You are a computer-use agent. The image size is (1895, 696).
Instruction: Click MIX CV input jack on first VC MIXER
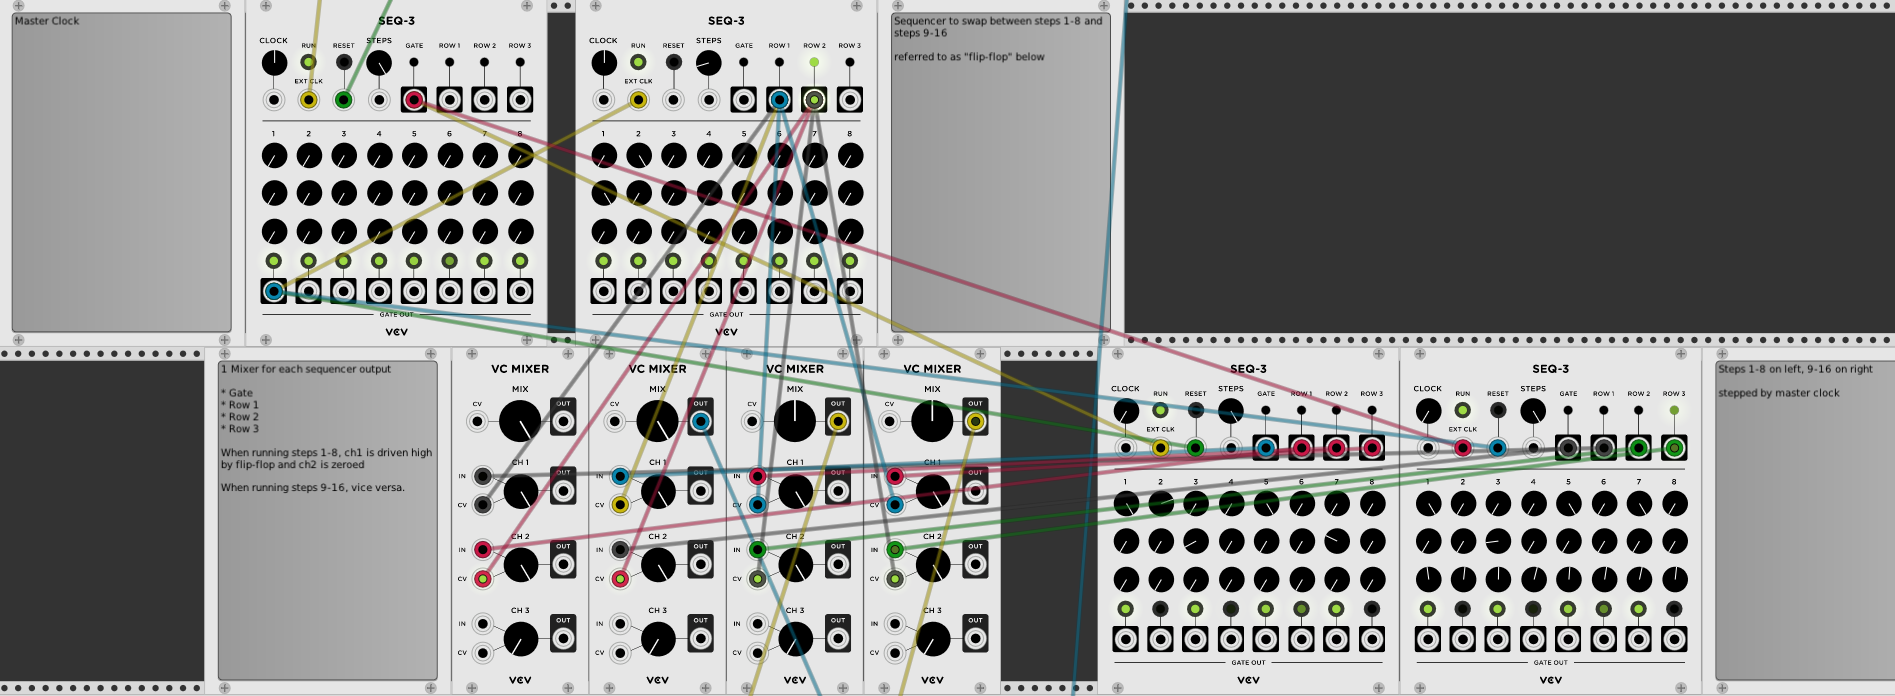[477, 421]
